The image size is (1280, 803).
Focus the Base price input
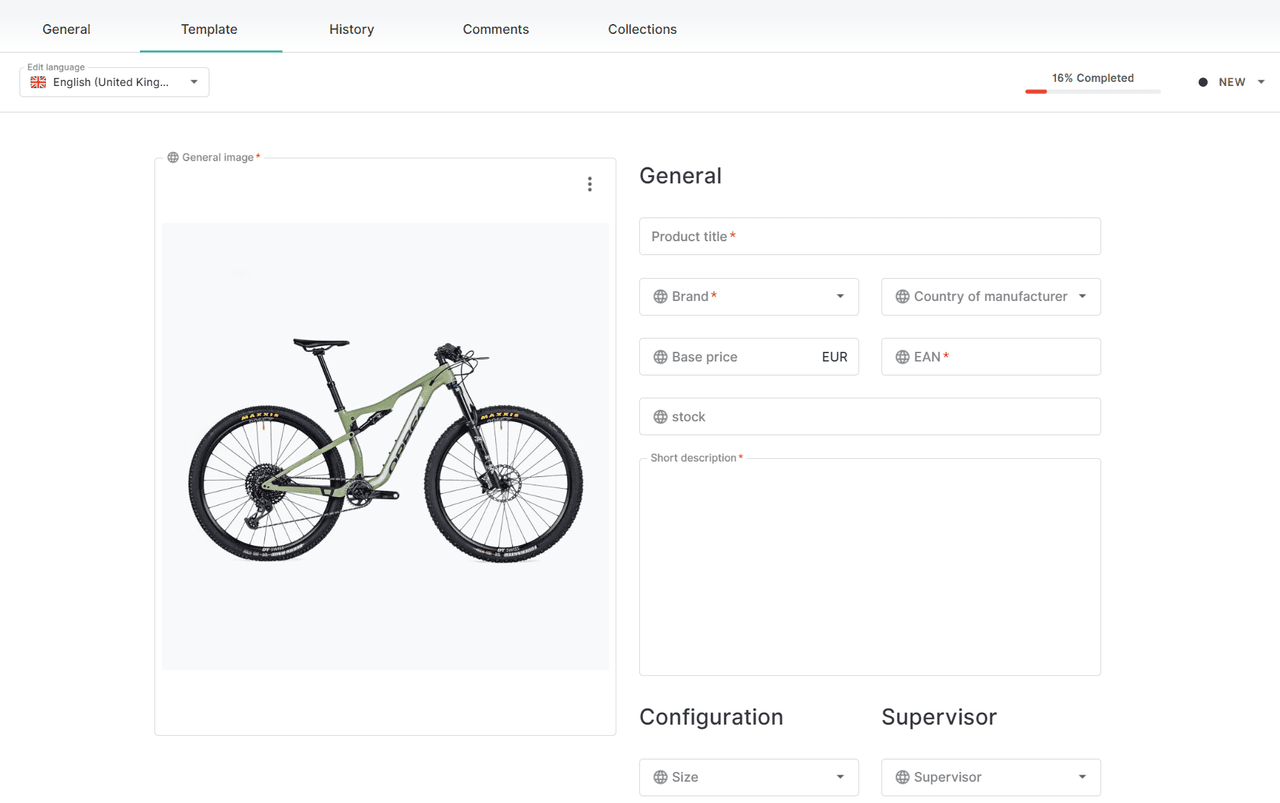tap(749, 356)
